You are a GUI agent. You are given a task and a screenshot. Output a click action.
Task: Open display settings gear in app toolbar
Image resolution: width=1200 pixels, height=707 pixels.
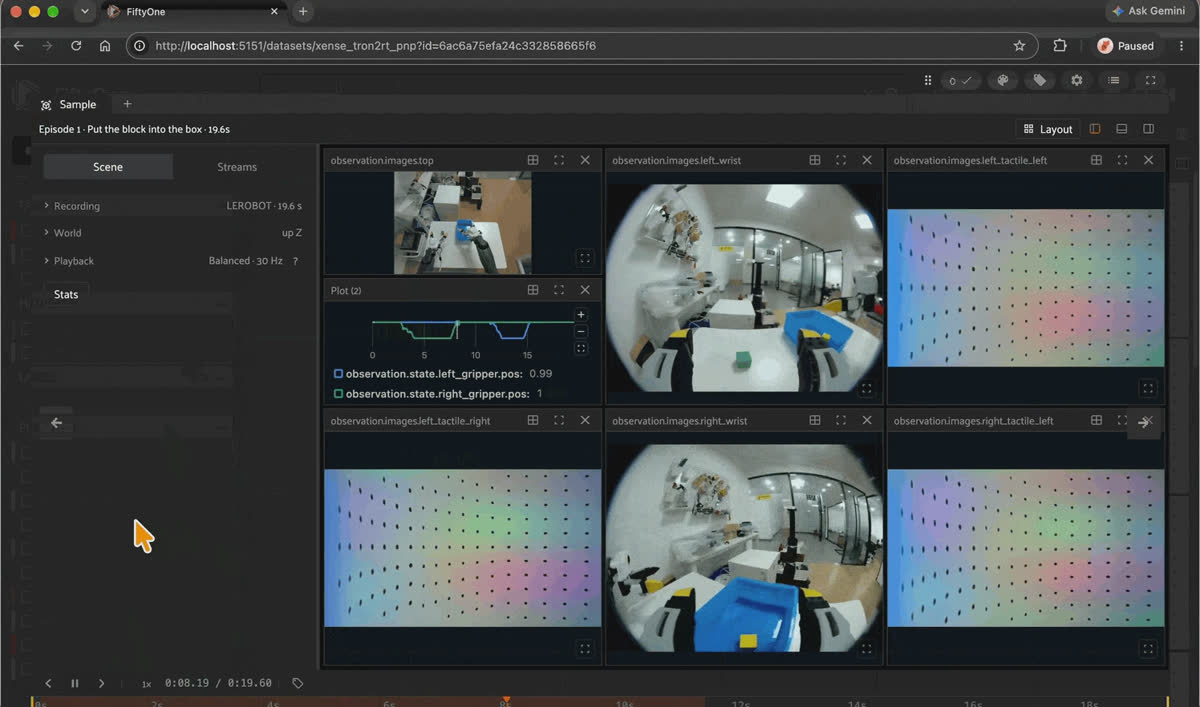pos(1077,81)
